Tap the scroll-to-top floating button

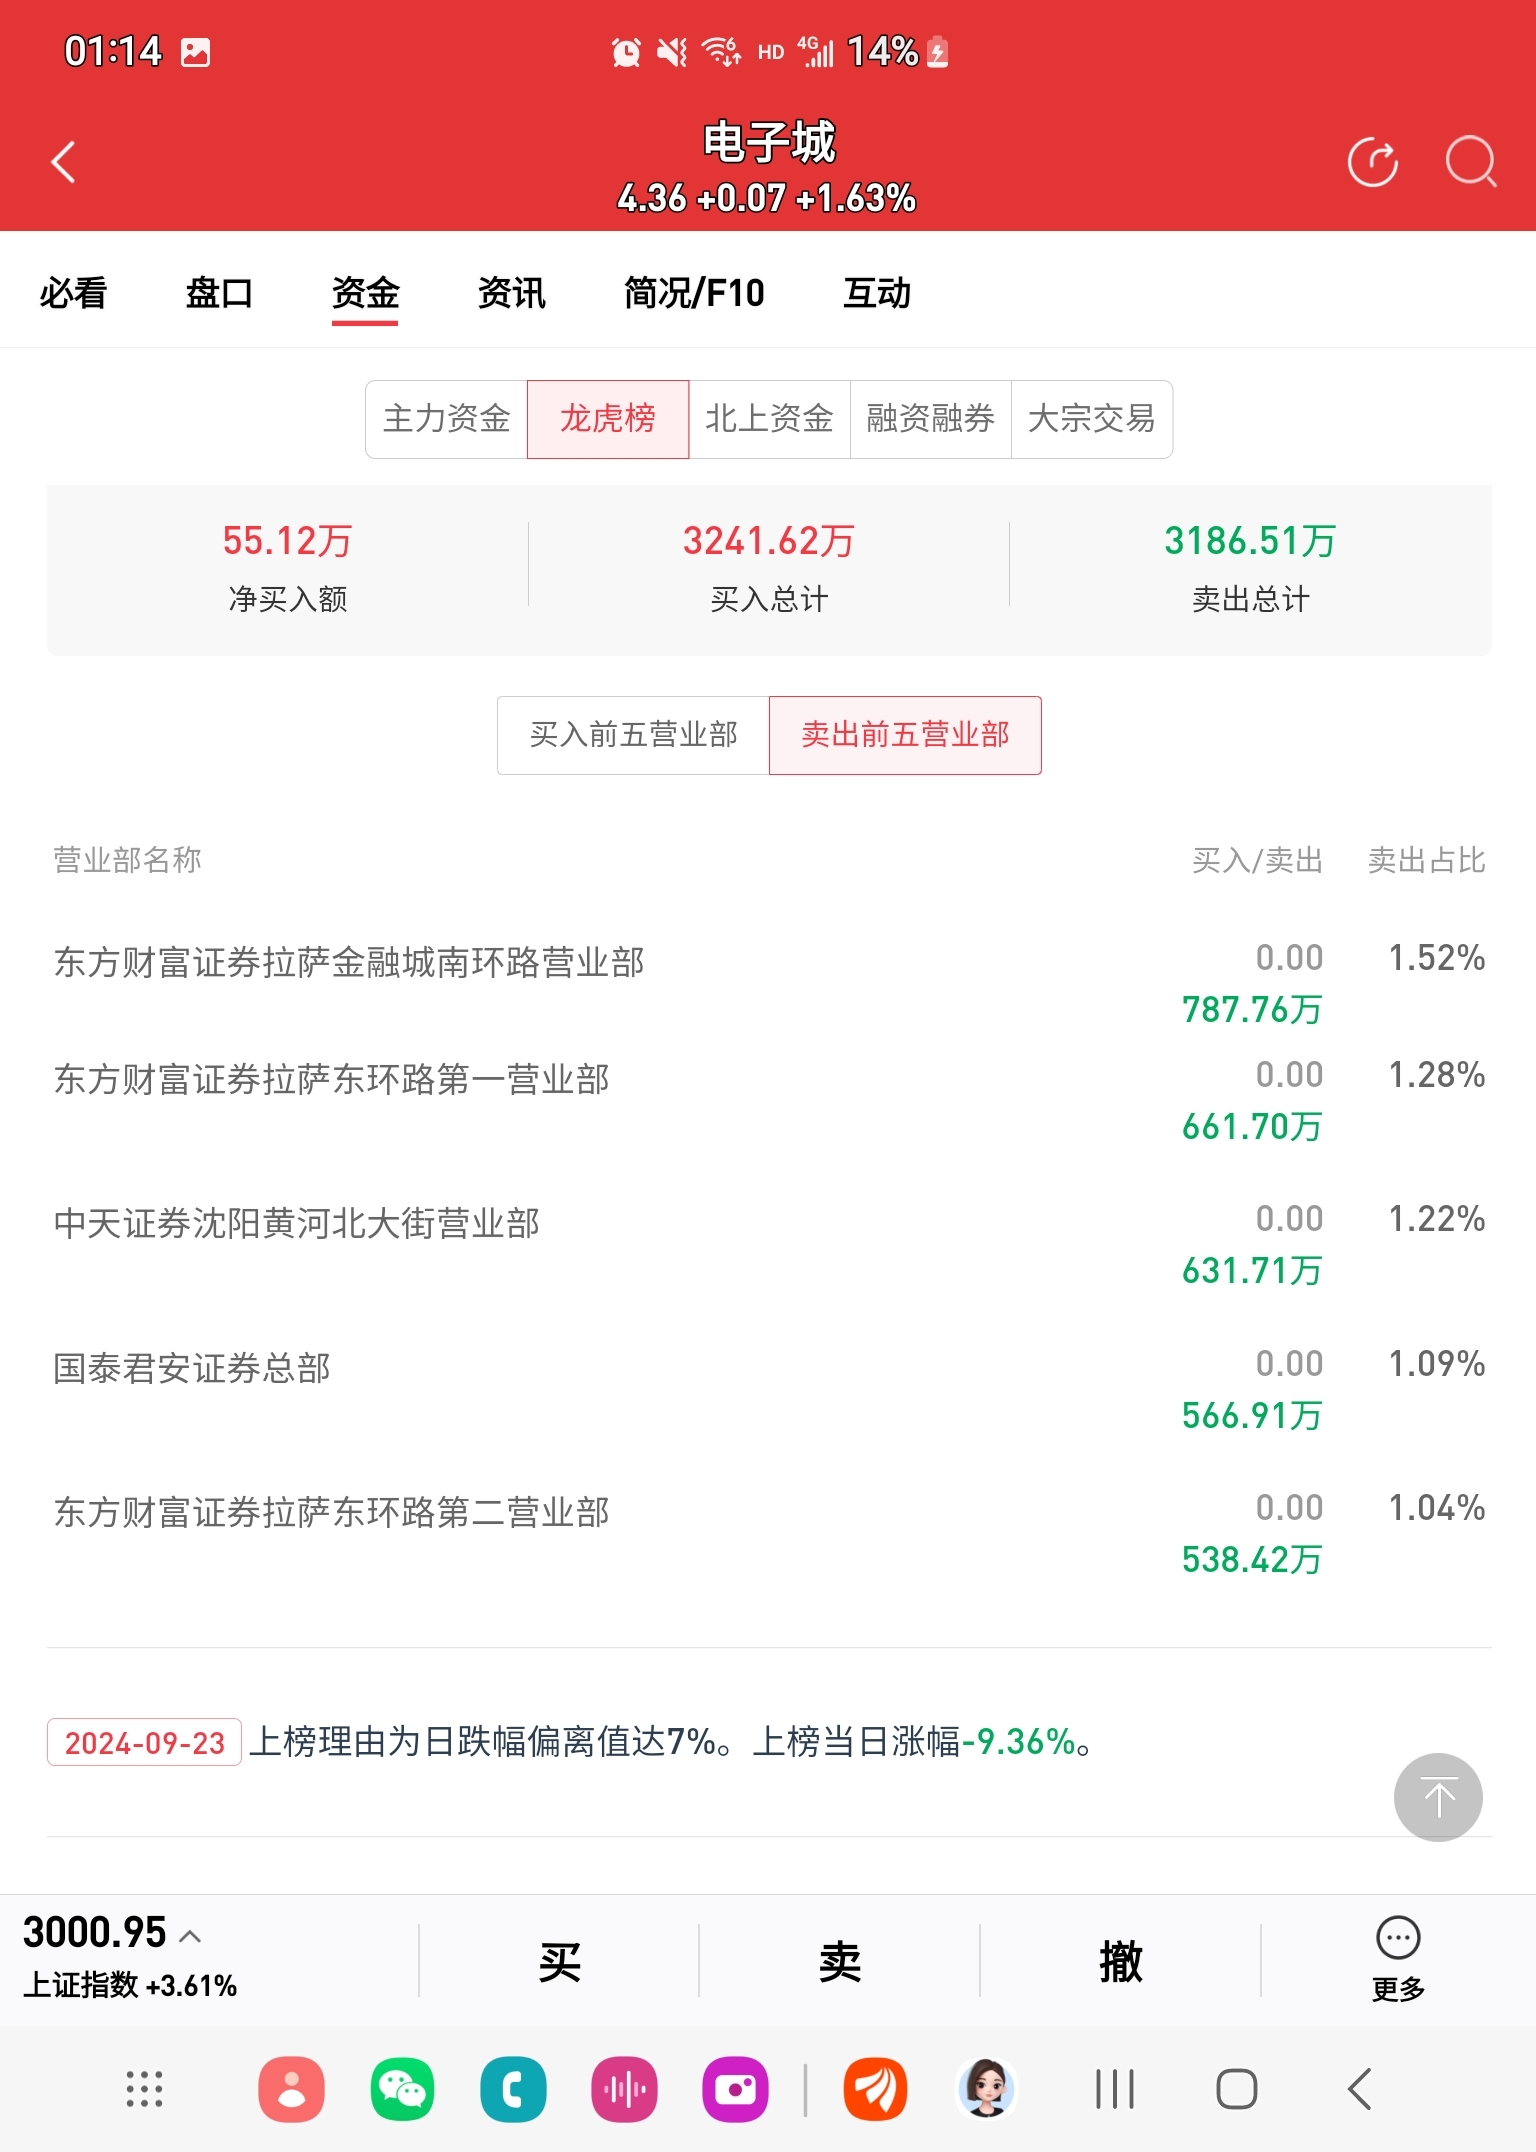[1438, 1797]
